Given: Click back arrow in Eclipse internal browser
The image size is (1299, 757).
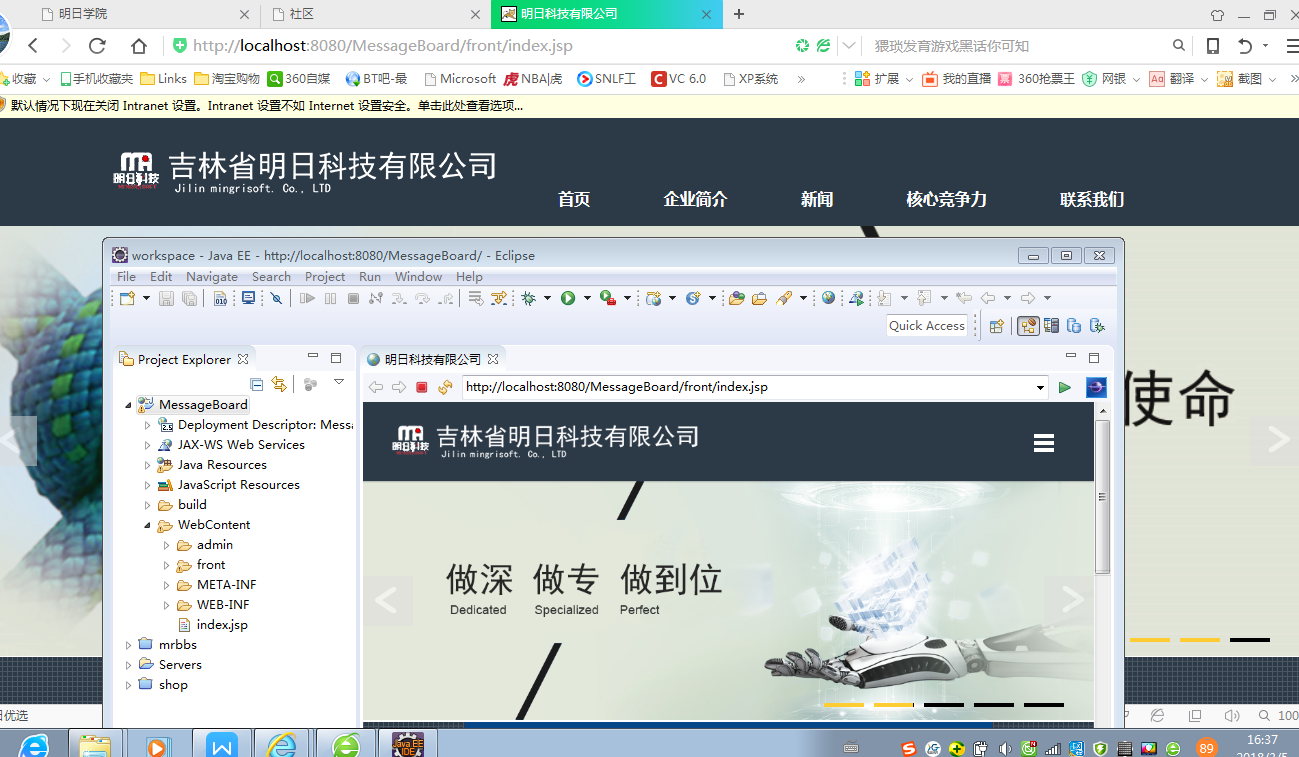Looking at the screenshot, I should click(x=376, y=387).
